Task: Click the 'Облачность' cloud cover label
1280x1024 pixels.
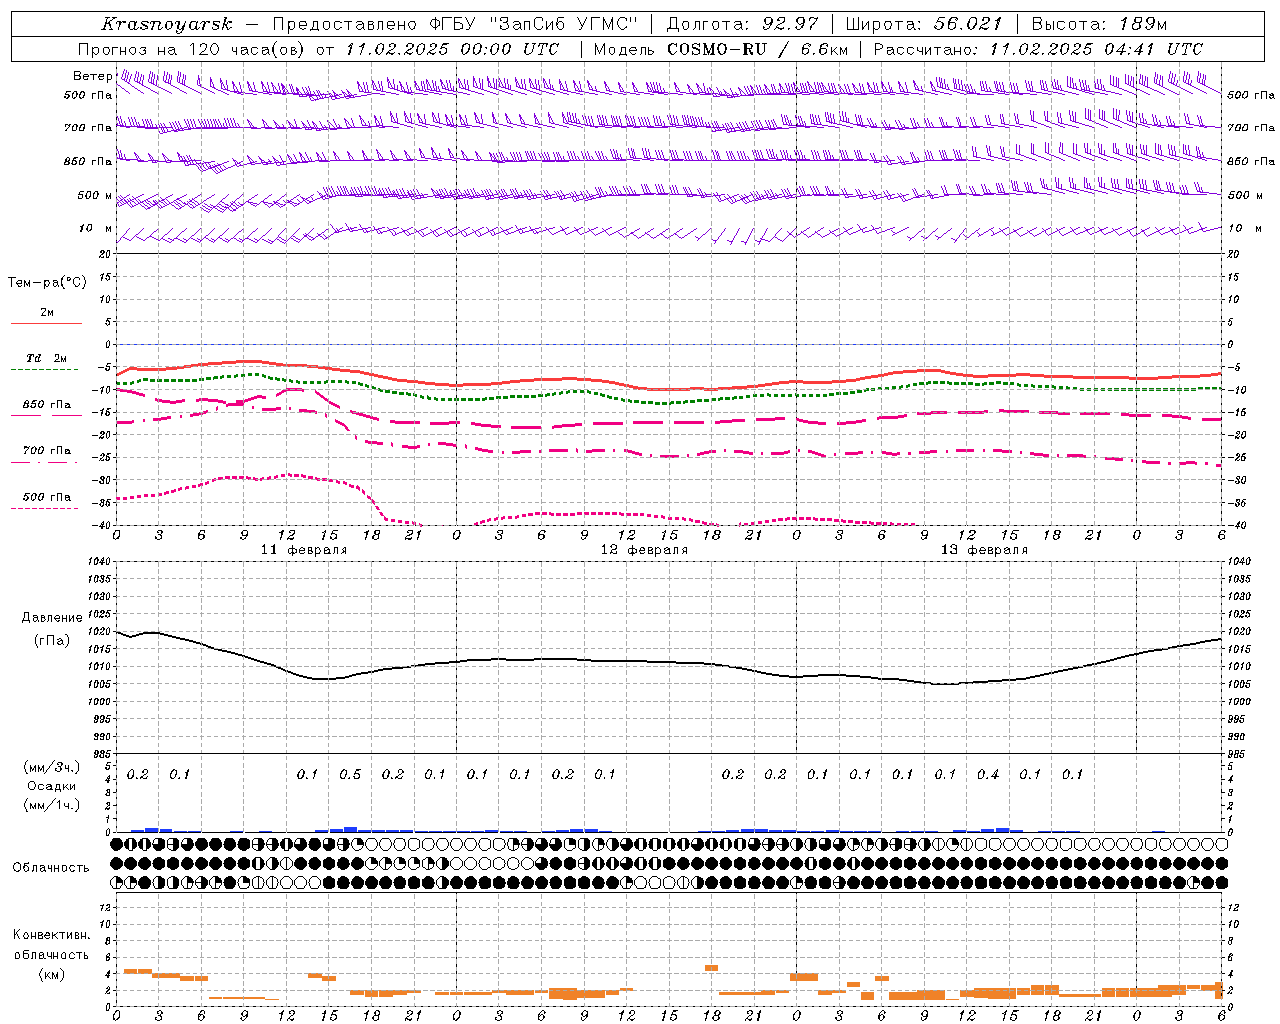Action: (51, 868)
